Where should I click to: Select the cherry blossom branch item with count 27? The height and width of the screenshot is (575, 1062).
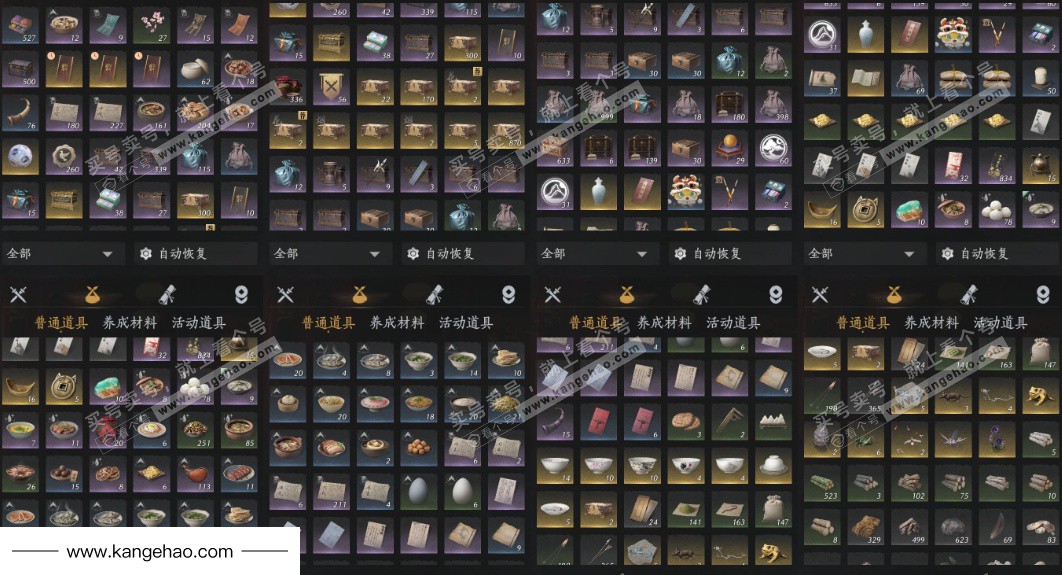click(x=151, y=25)
